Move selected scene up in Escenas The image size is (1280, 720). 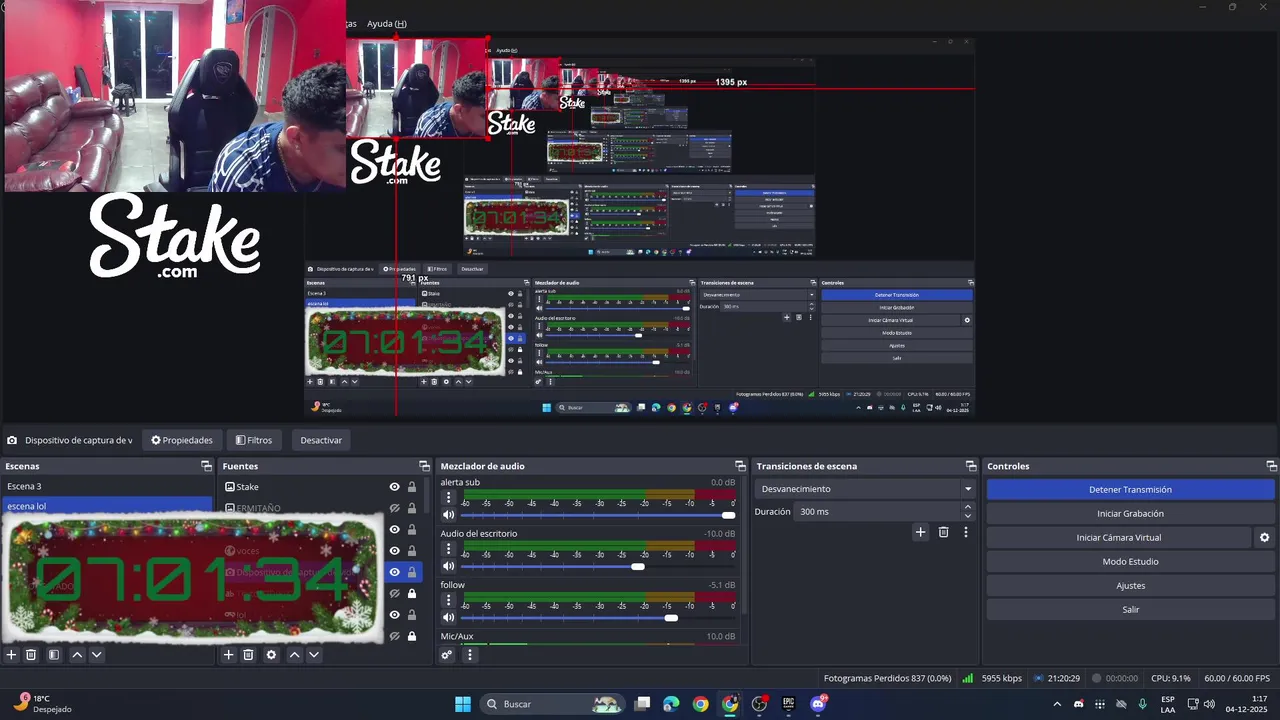tap(77, 655)
